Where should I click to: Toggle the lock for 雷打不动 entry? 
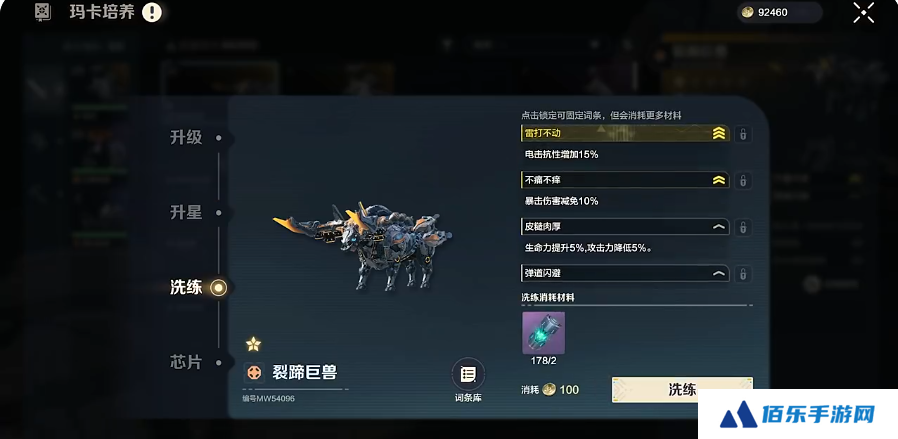coord(743,135)
